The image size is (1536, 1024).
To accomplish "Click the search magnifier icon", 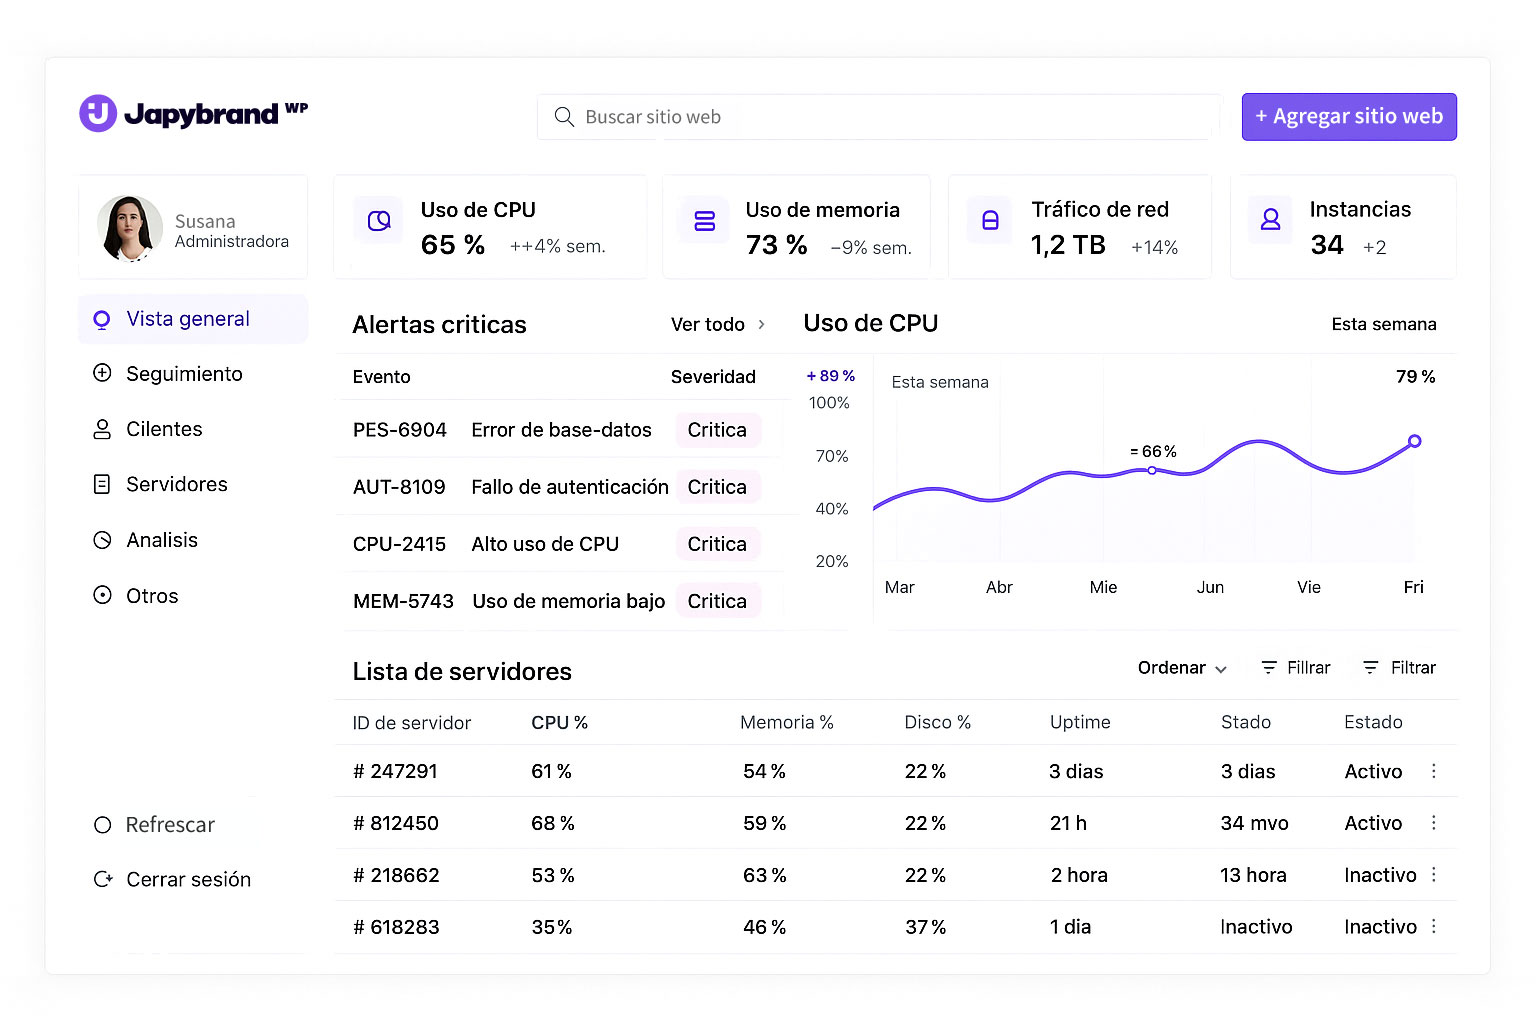I will (x=564, y=117).
